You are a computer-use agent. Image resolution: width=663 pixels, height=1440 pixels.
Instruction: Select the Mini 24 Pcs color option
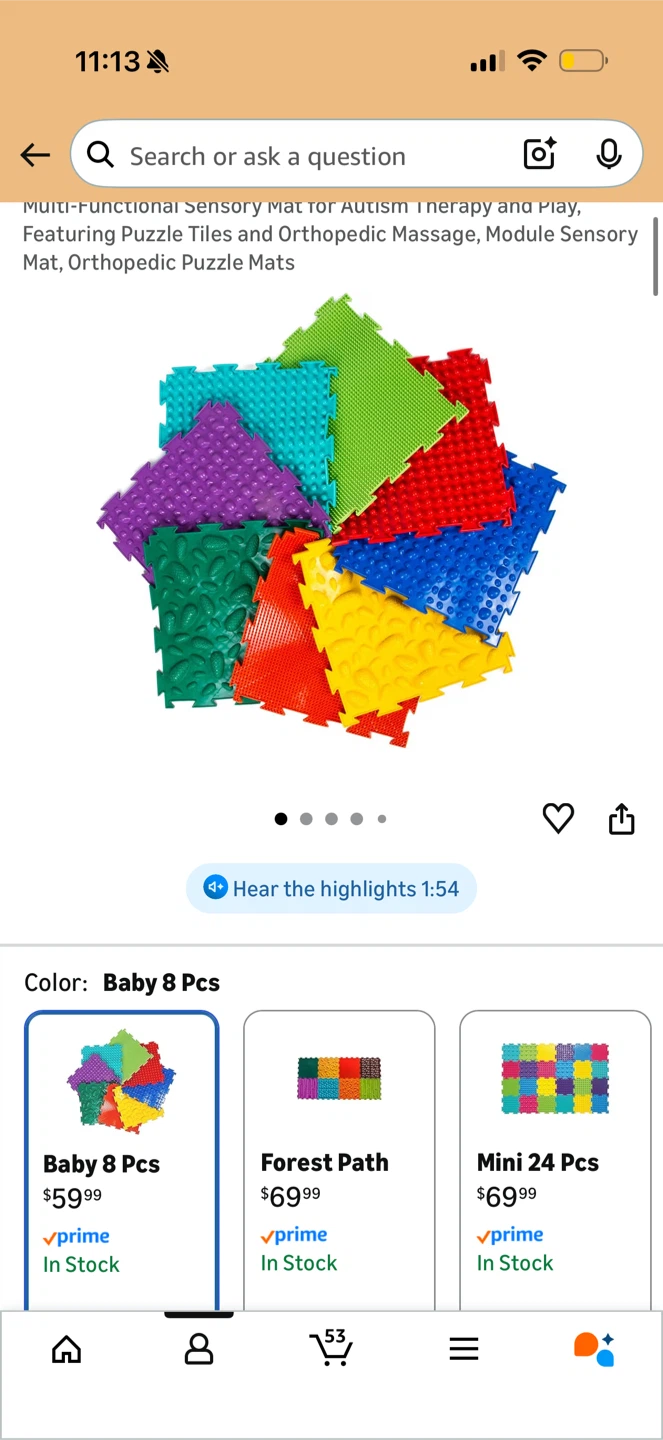click(x=555, y=1160)
